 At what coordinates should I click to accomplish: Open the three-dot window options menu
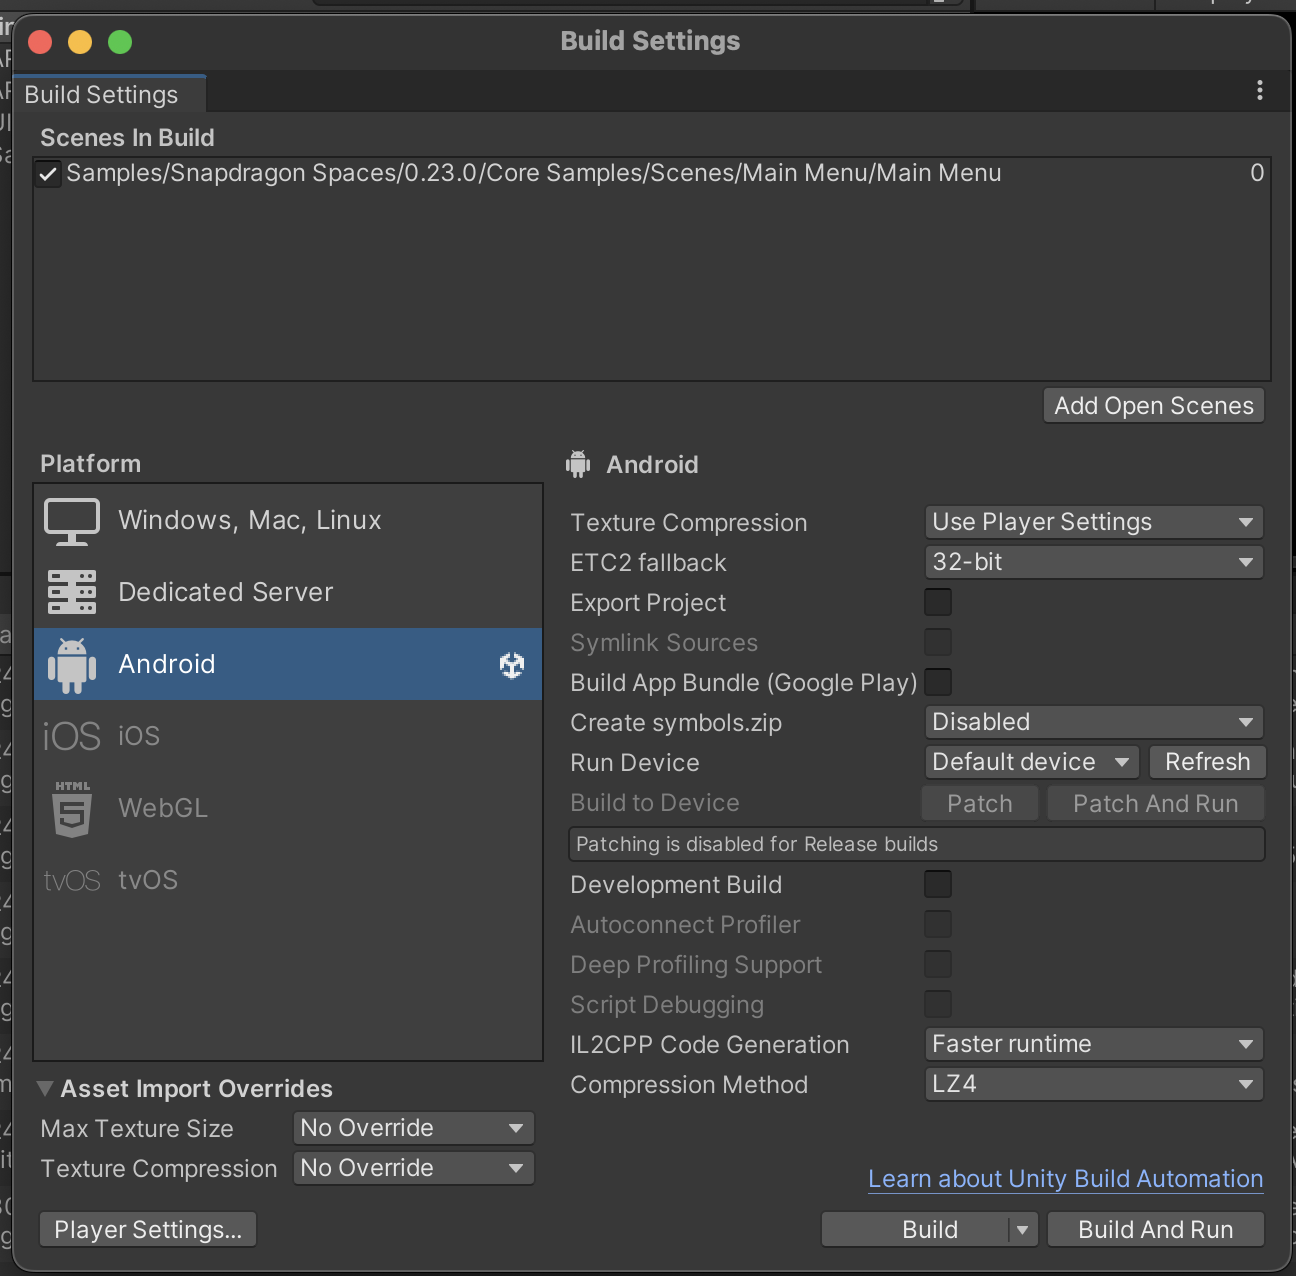(1260, 90)
